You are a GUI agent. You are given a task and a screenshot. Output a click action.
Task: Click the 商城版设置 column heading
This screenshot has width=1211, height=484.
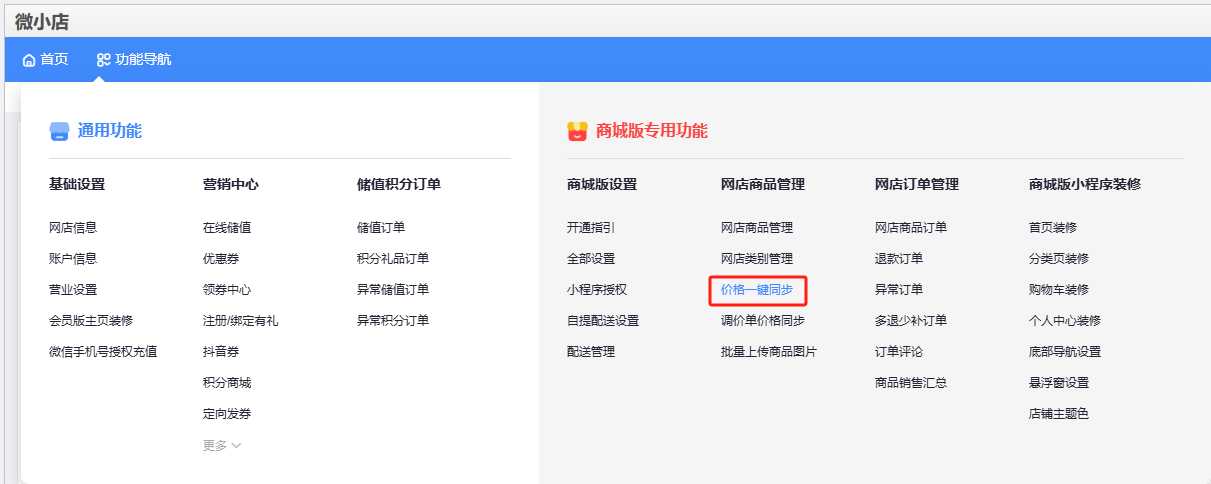point(602,185)
